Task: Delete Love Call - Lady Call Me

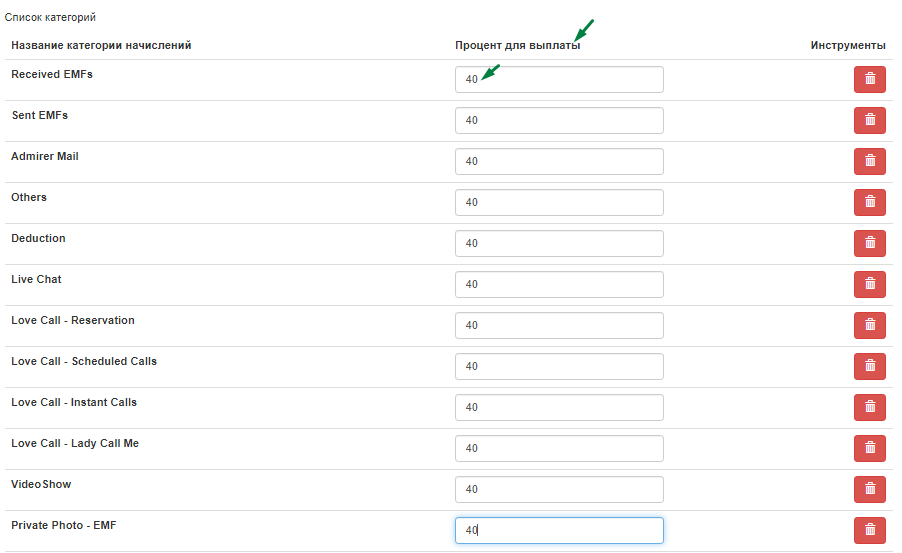Action: coord(869,448)
